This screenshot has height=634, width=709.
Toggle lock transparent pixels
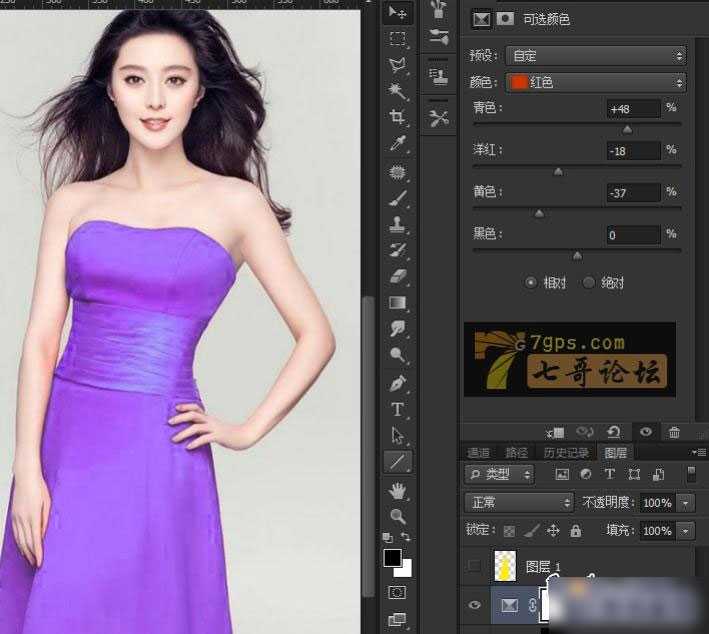509,531
